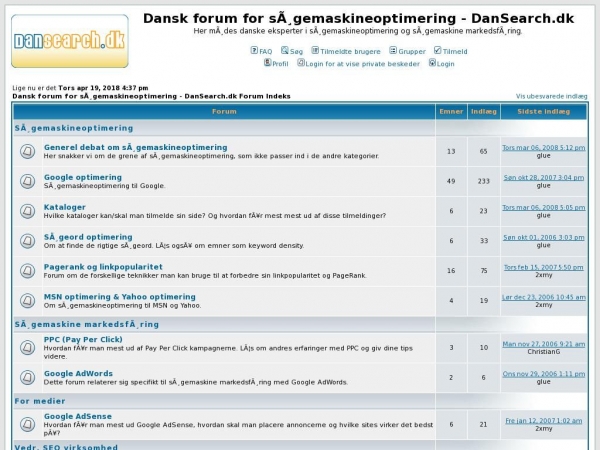Screen dimensions: 600x450
Task: Click the page title Dansk forum heading
Action: tap(359, 18)
